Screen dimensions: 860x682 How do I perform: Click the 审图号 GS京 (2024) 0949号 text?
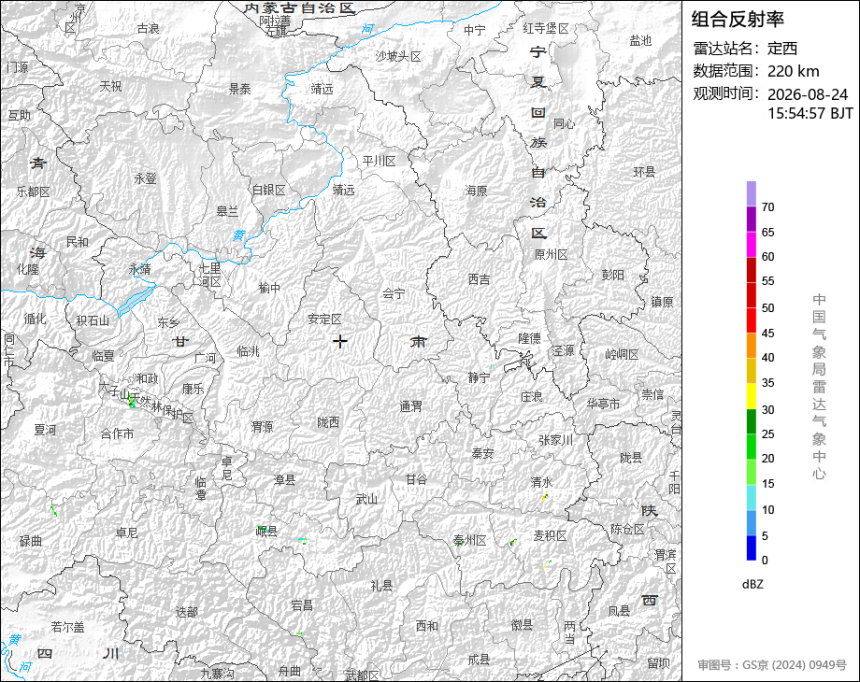(772, 665)
